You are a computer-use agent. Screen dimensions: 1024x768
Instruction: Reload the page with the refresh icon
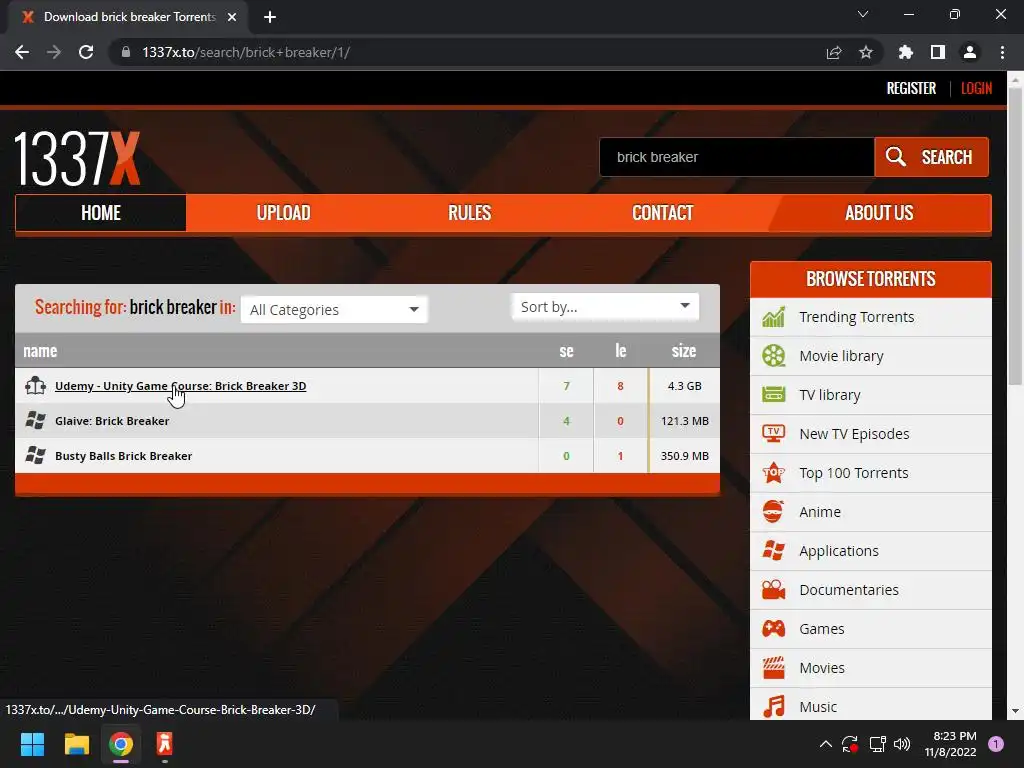tap(86, 52)
